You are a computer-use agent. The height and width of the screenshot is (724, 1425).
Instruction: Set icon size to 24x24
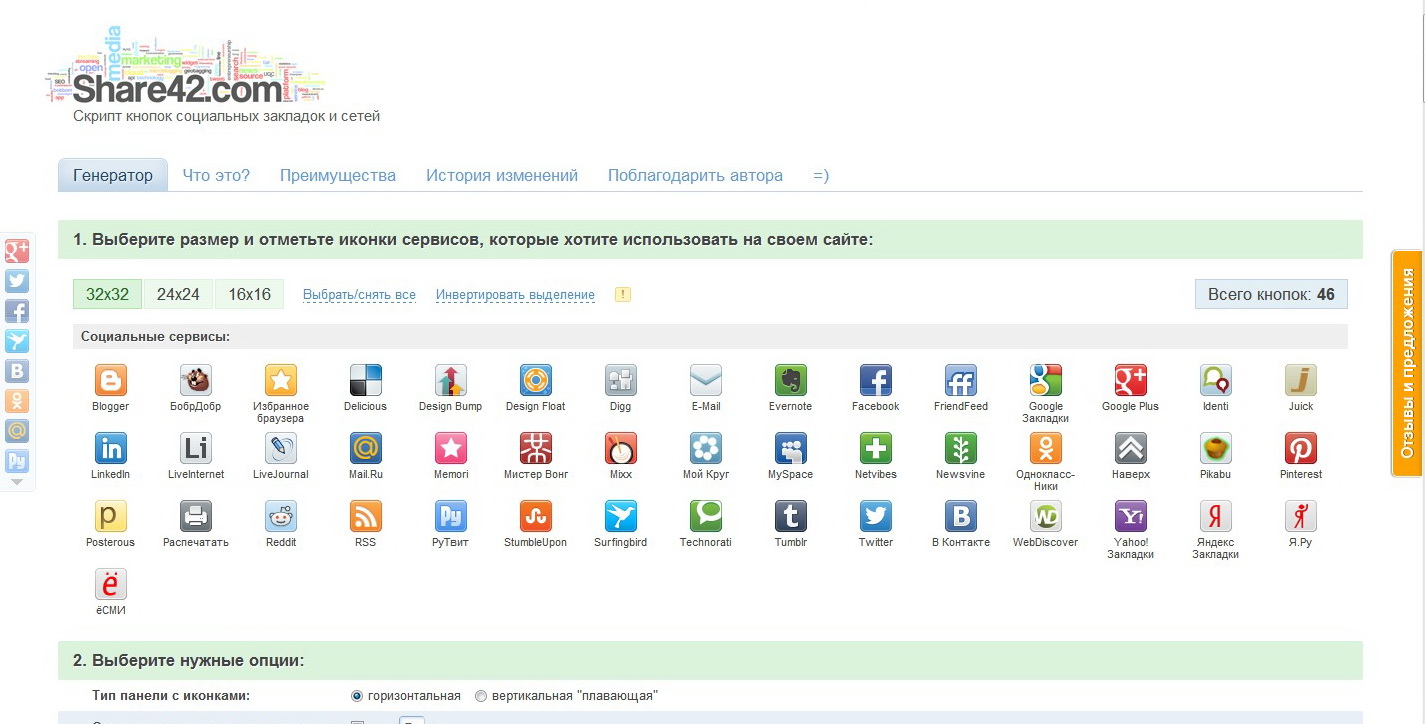pyautogui.click(x=178, y=294)
